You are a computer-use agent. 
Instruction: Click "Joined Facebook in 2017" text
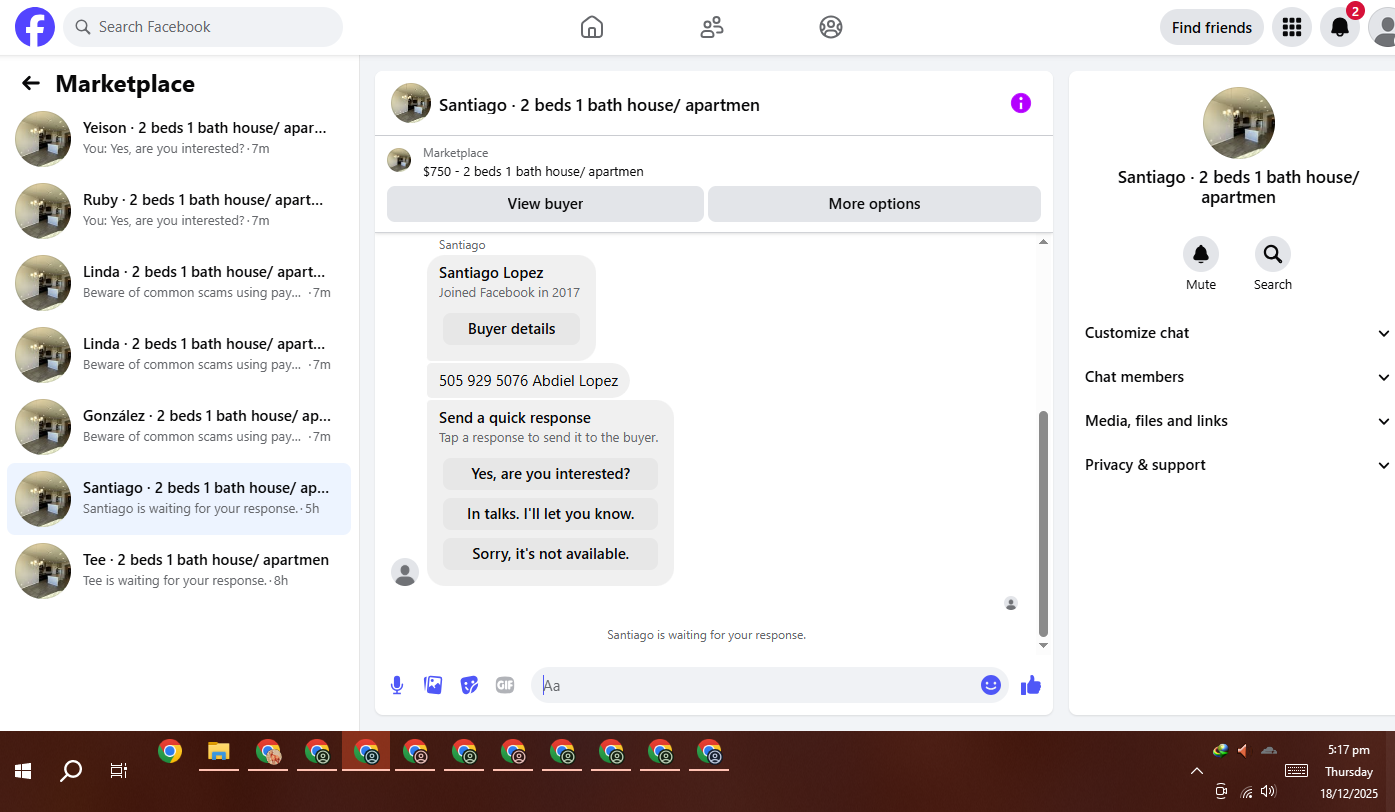coord(509,293)
